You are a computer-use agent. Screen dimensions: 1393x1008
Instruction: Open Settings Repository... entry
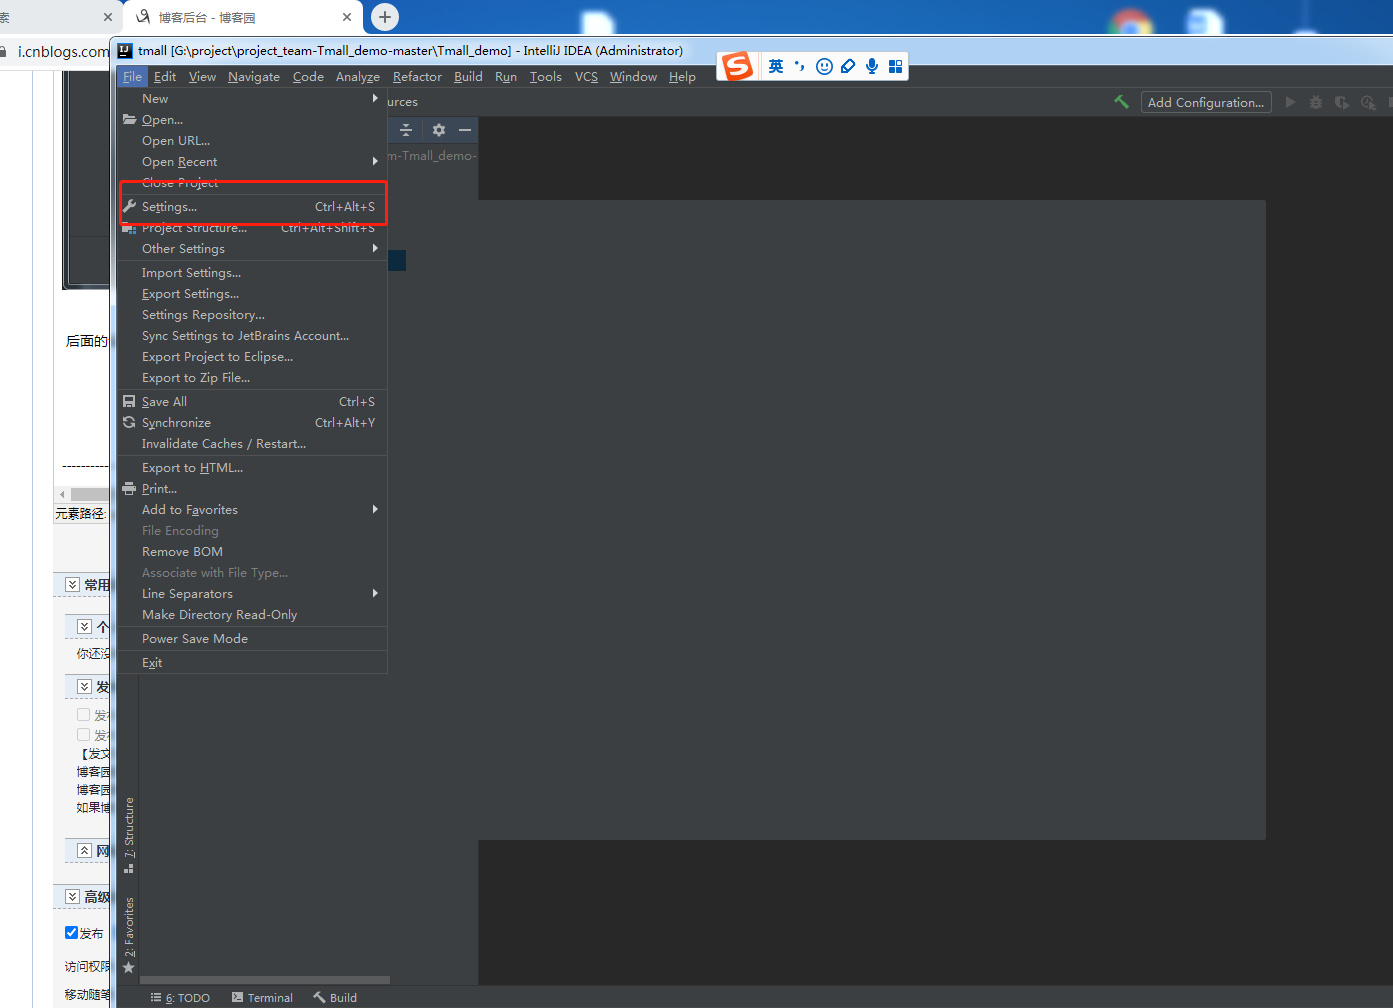coord(252,314)
